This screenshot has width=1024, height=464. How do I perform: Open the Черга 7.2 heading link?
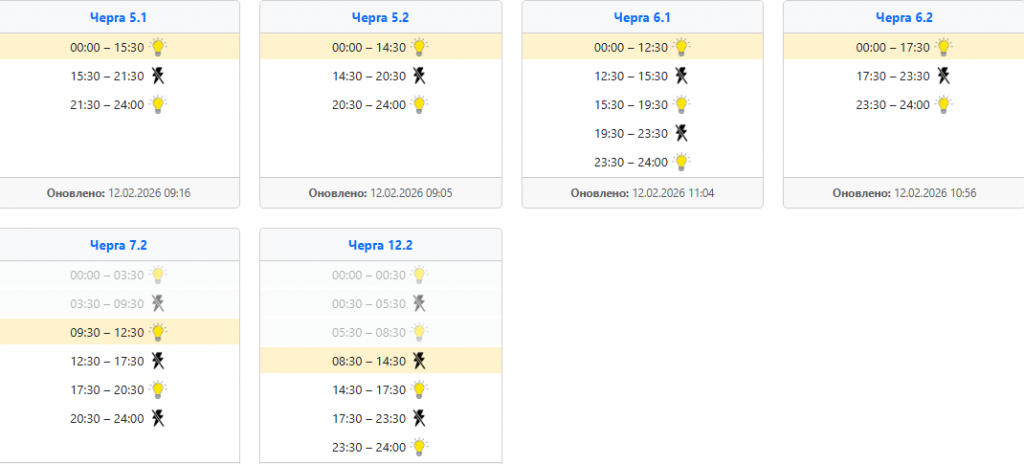[118, 245]
